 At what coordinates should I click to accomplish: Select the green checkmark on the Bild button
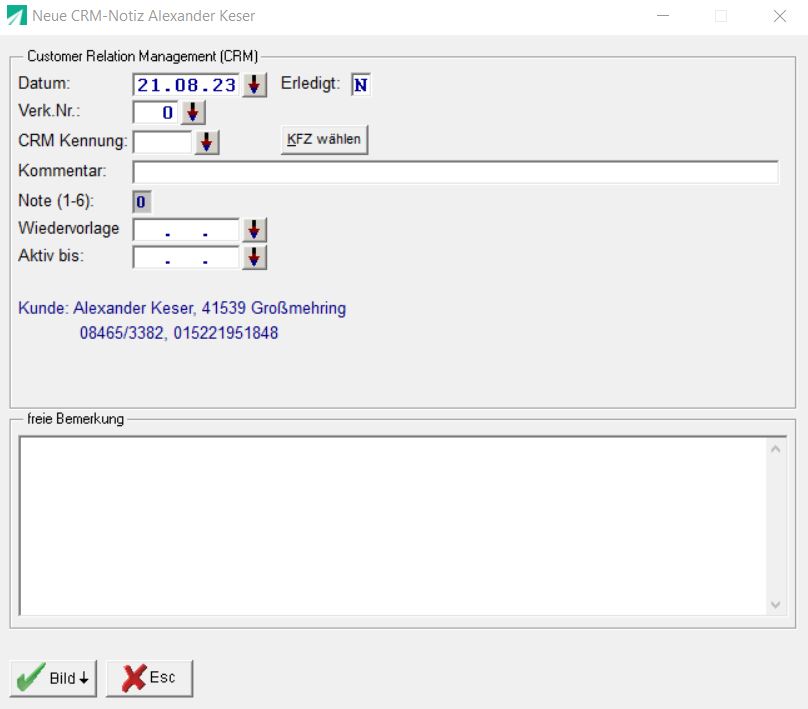click(30, 677)
